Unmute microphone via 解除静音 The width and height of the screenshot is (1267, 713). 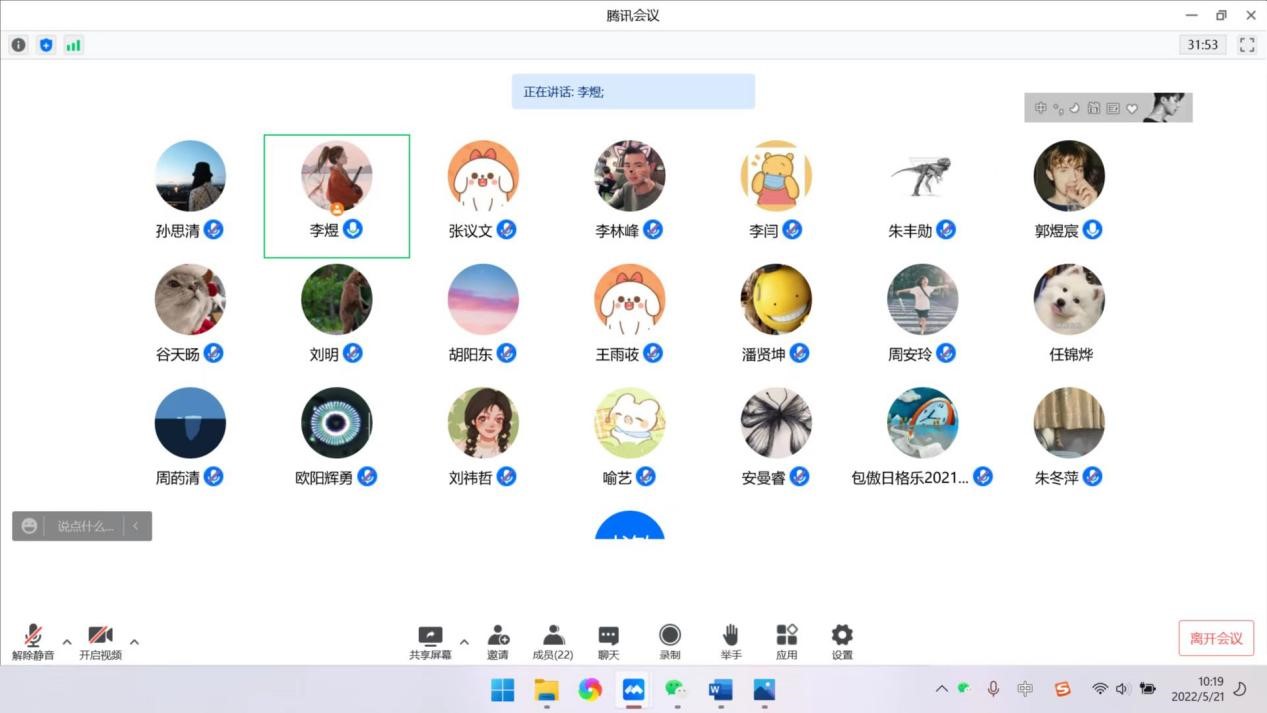[x=33, y=641]
